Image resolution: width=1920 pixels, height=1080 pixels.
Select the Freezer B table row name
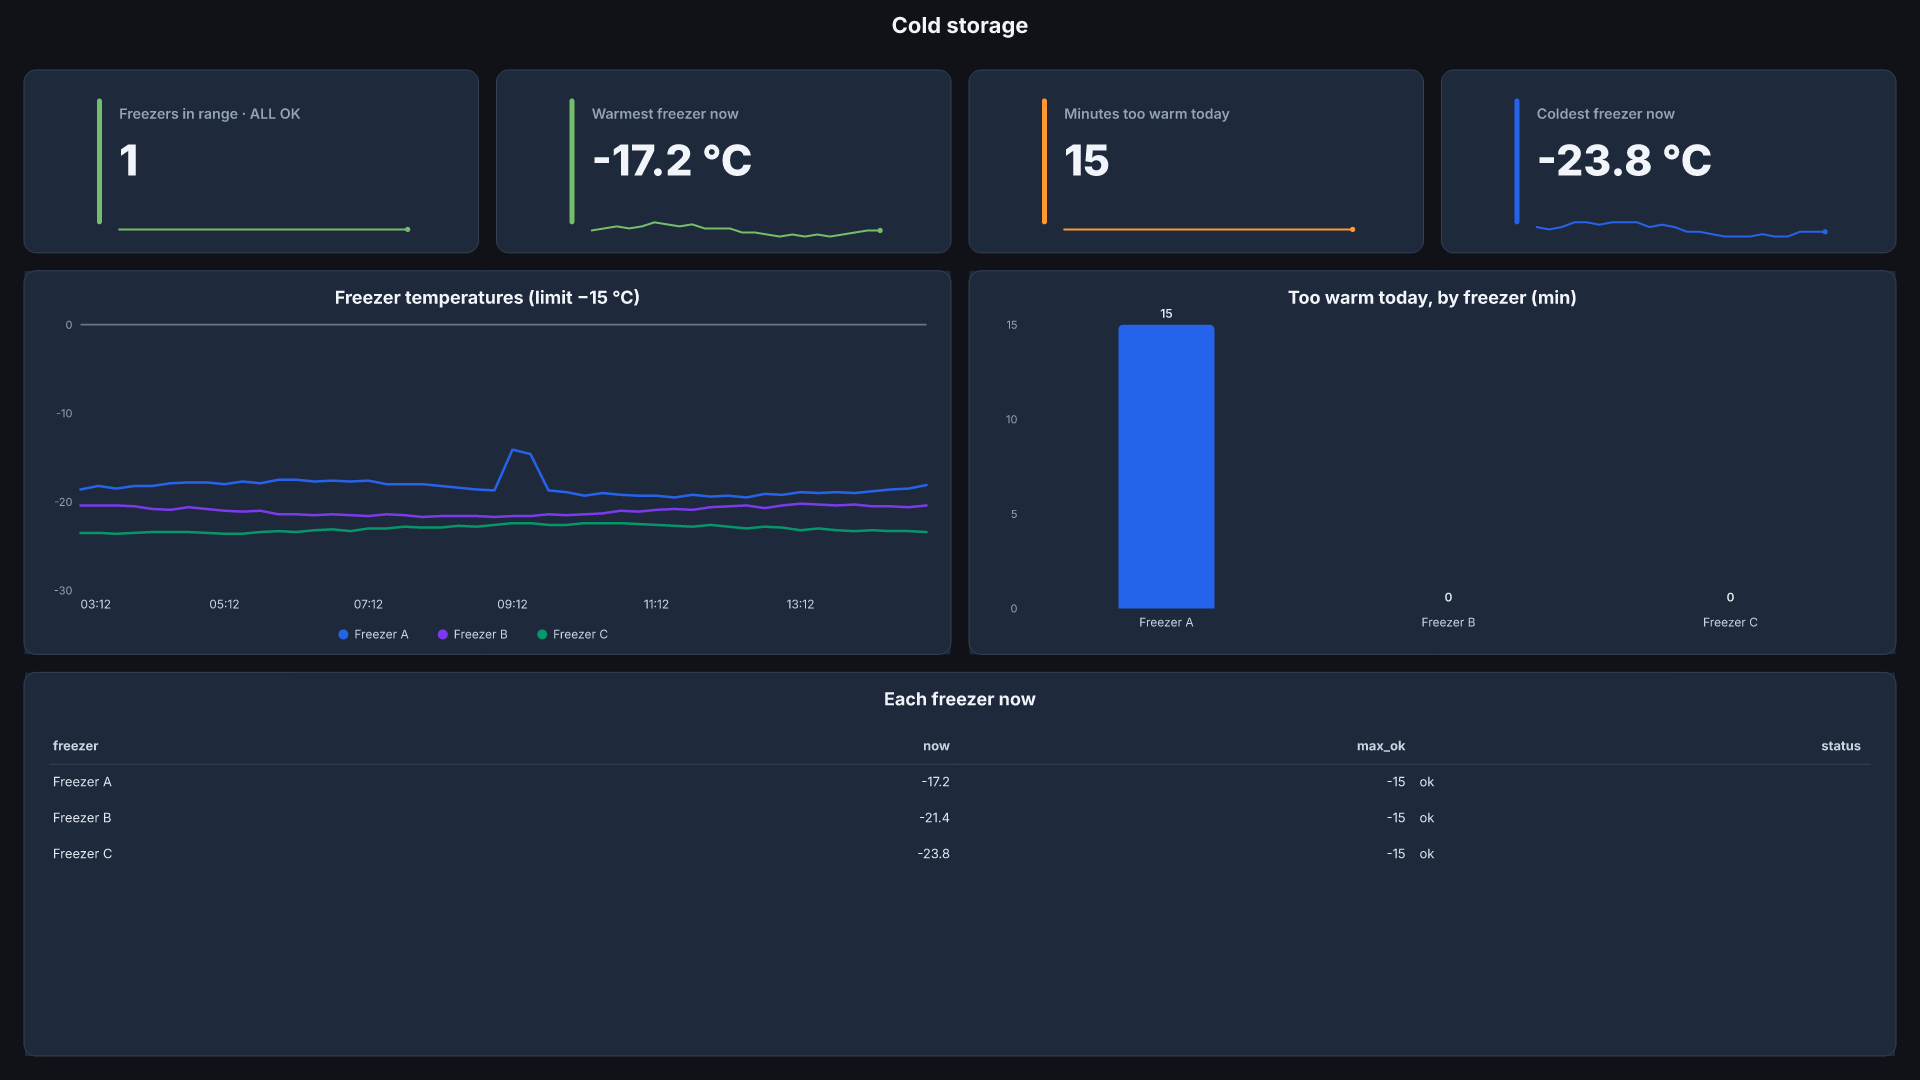(x=82, y=818)
